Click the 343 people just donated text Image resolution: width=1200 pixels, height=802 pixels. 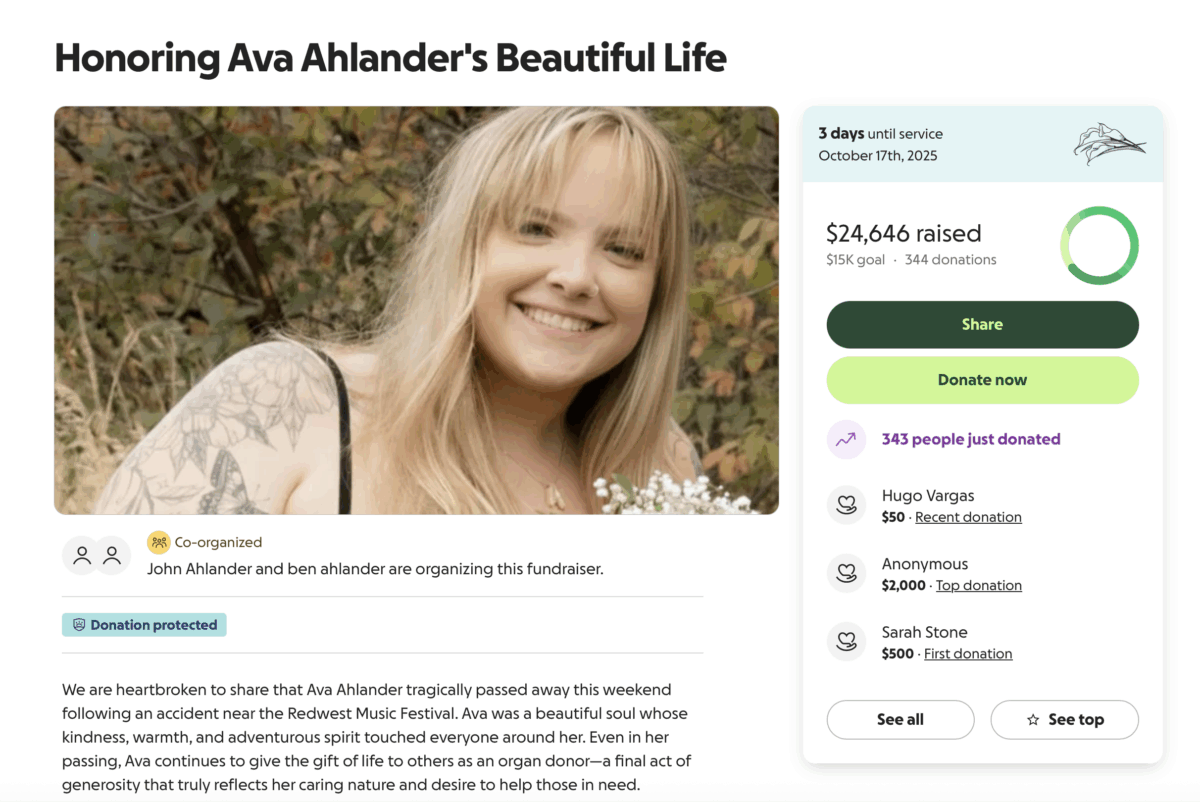pos(971,439)
